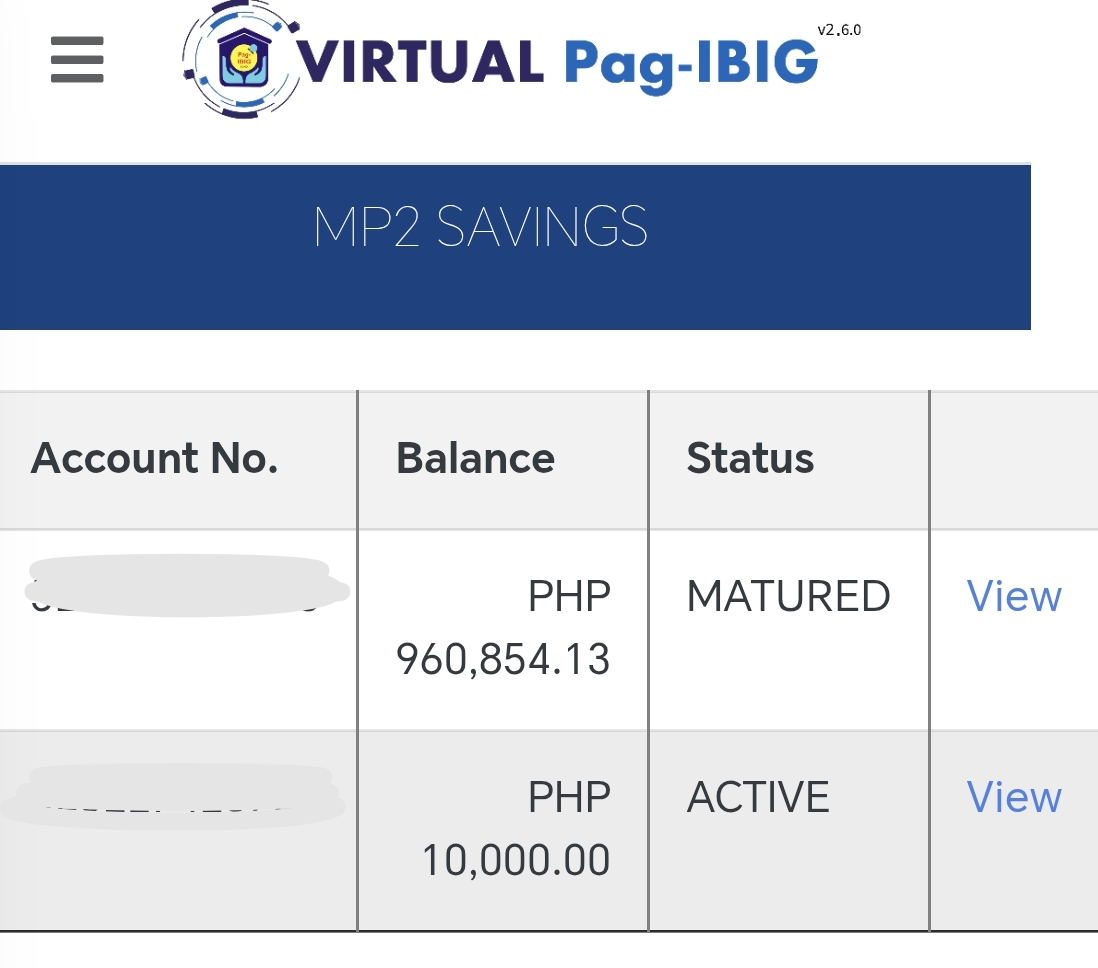This screenshot has height=968, width=1098.
Task: Click the MATURED status text
Action: pos(788,597)
